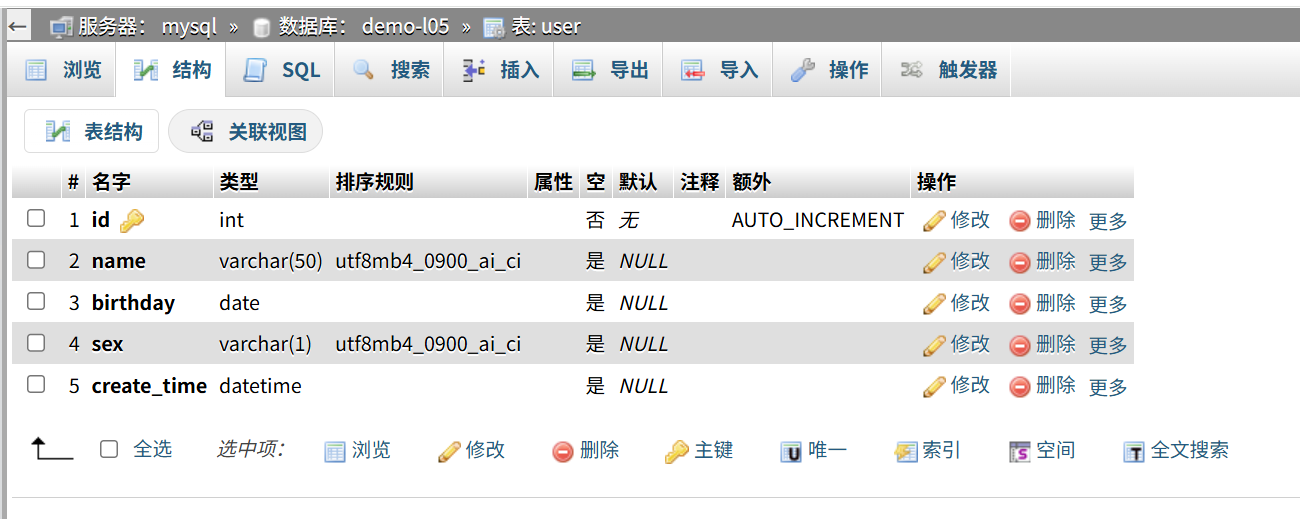
Task: Click the red 删除 icon for id column
Action: [x=1020, y=221]
